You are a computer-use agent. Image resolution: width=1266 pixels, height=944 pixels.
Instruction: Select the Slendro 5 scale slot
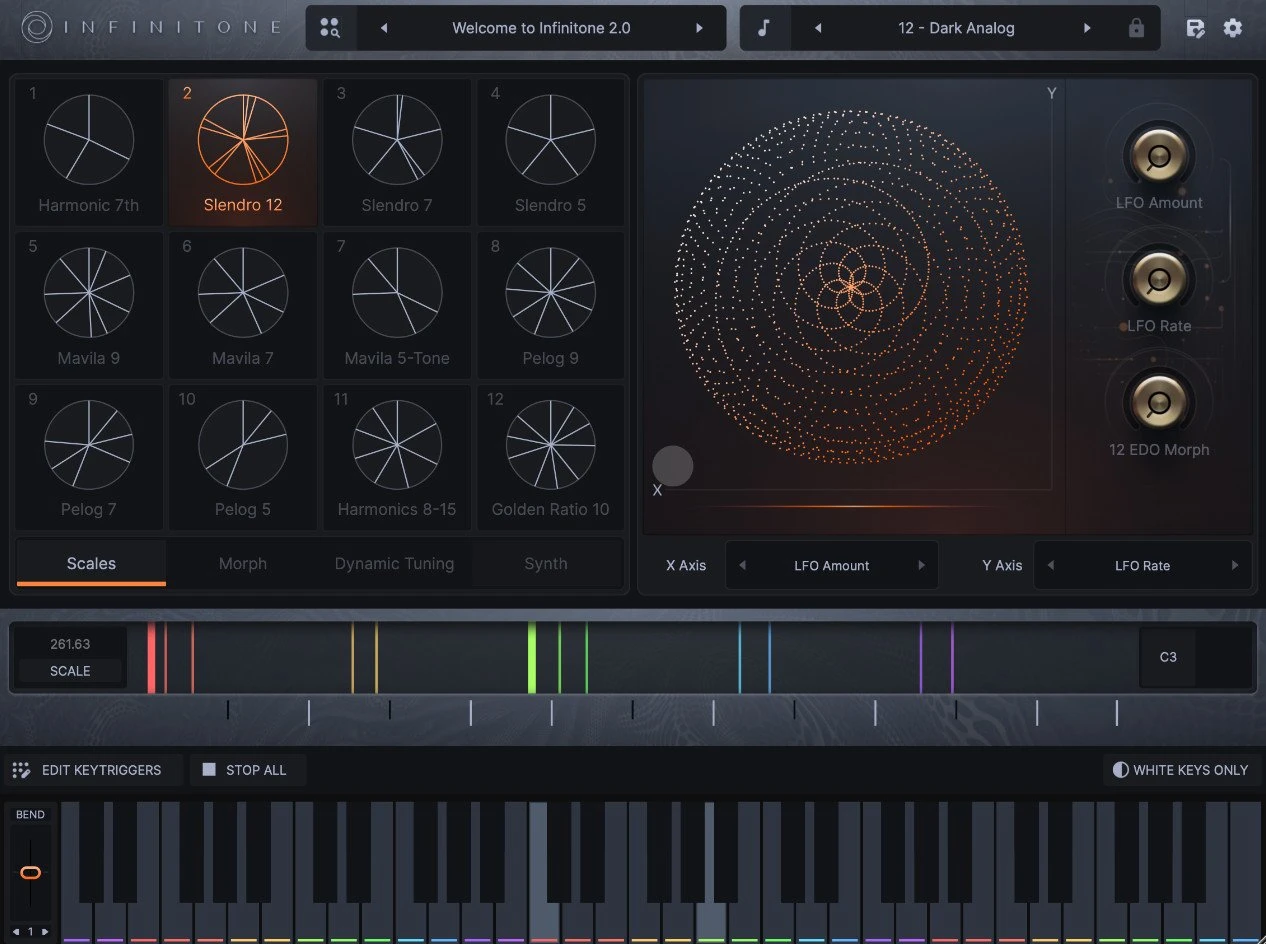click(x=550, y=152)
